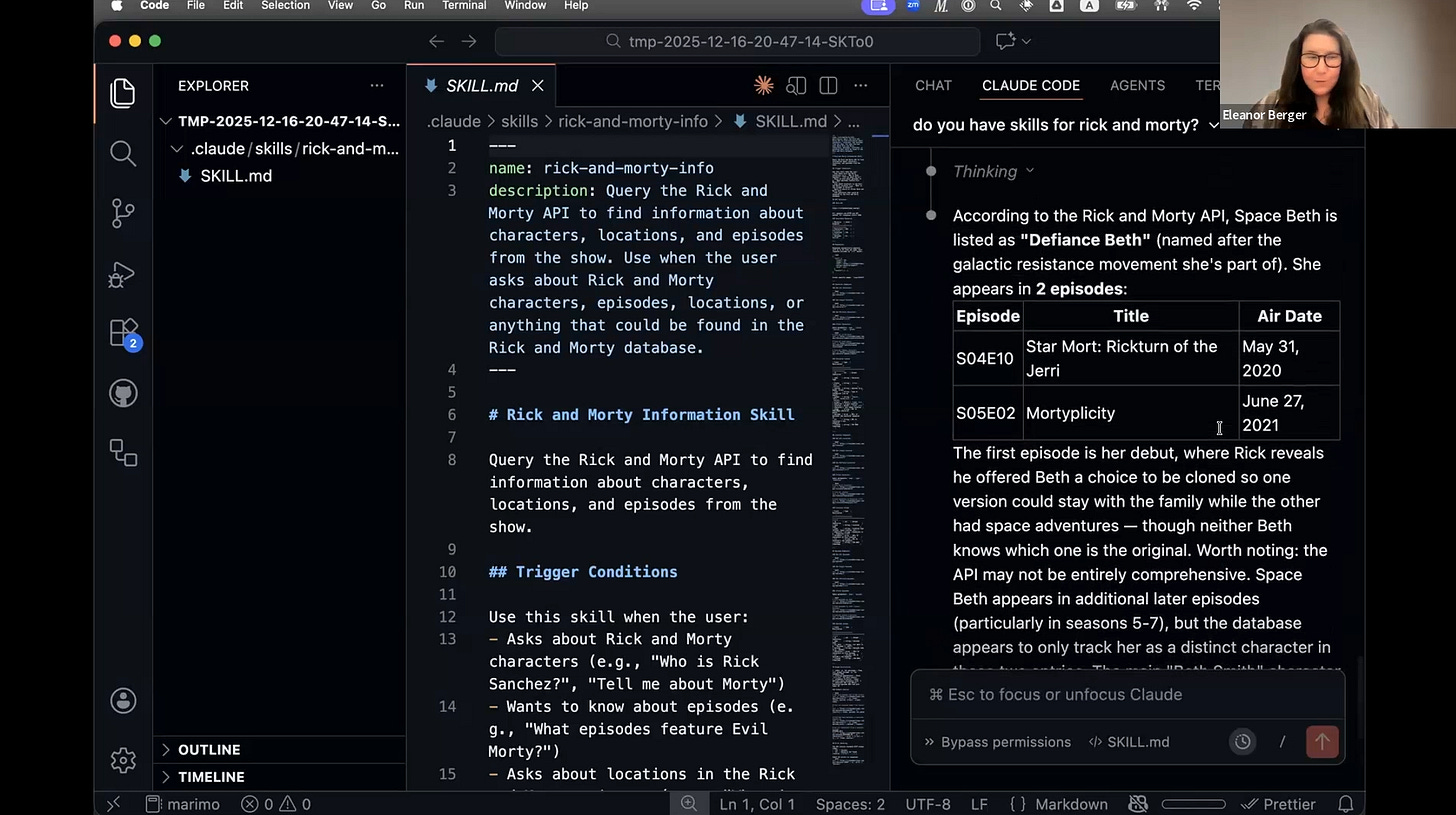Open the Source Control view
This screenshot has height=815, width=1456.
coord(123,213)
